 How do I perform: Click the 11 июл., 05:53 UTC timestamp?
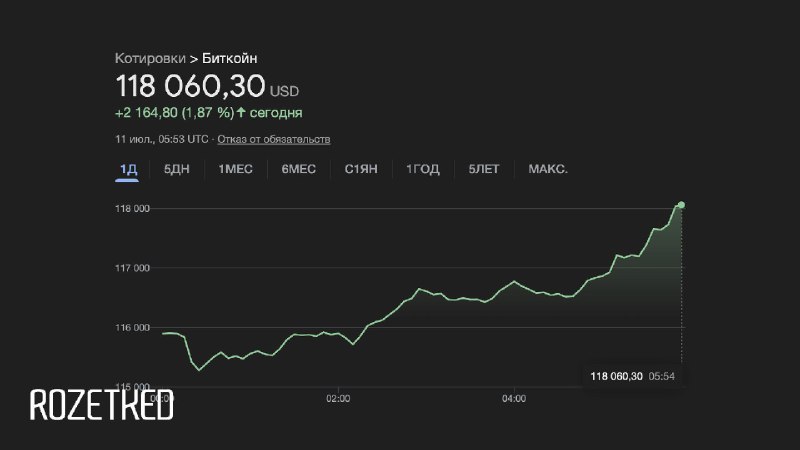tap(162, 139)
